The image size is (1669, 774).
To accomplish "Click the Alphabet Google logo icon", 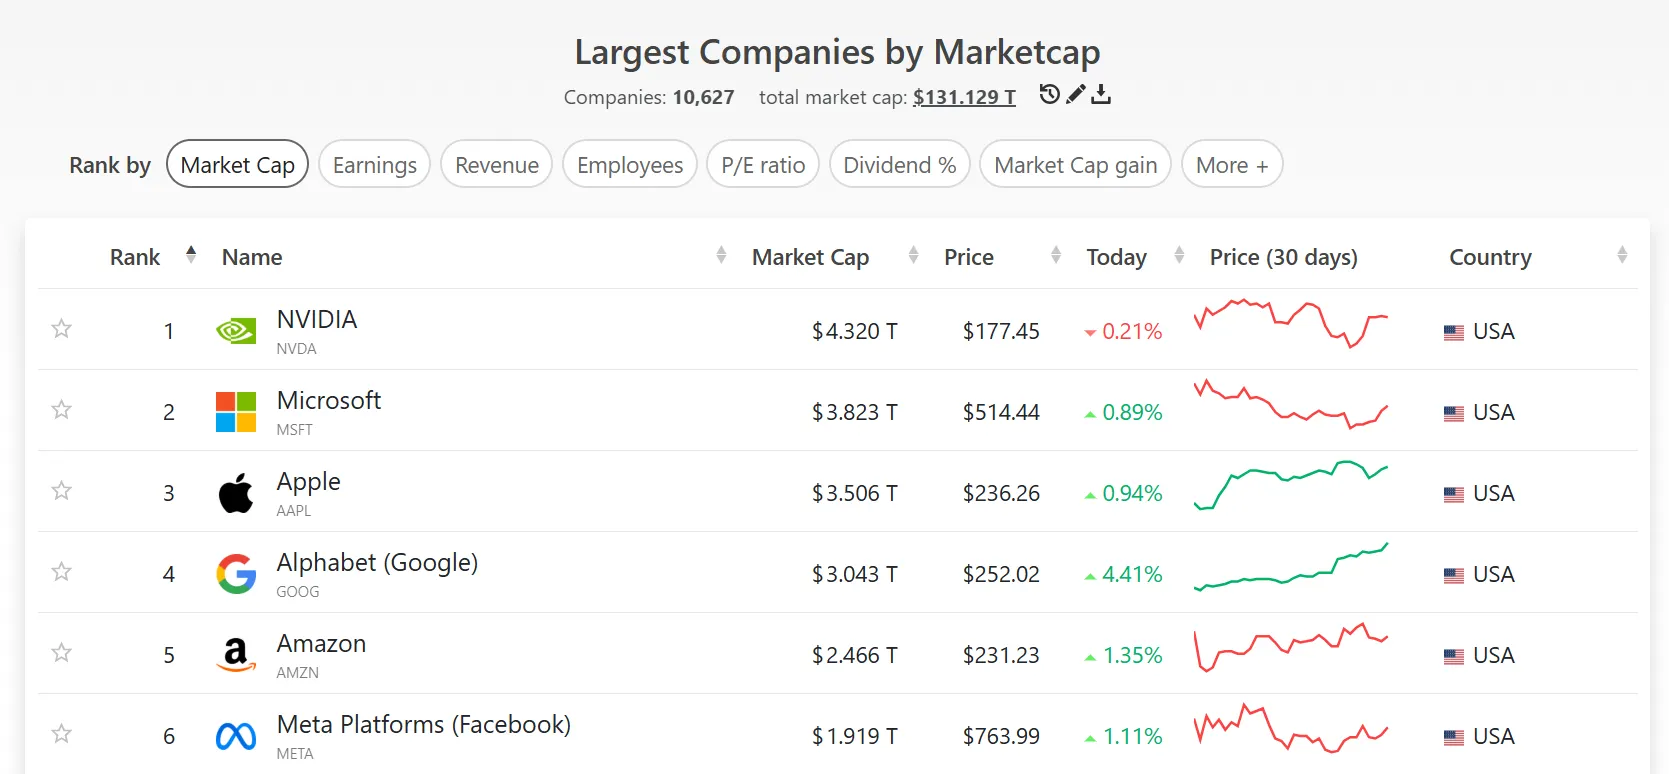I will coord(236,573).
